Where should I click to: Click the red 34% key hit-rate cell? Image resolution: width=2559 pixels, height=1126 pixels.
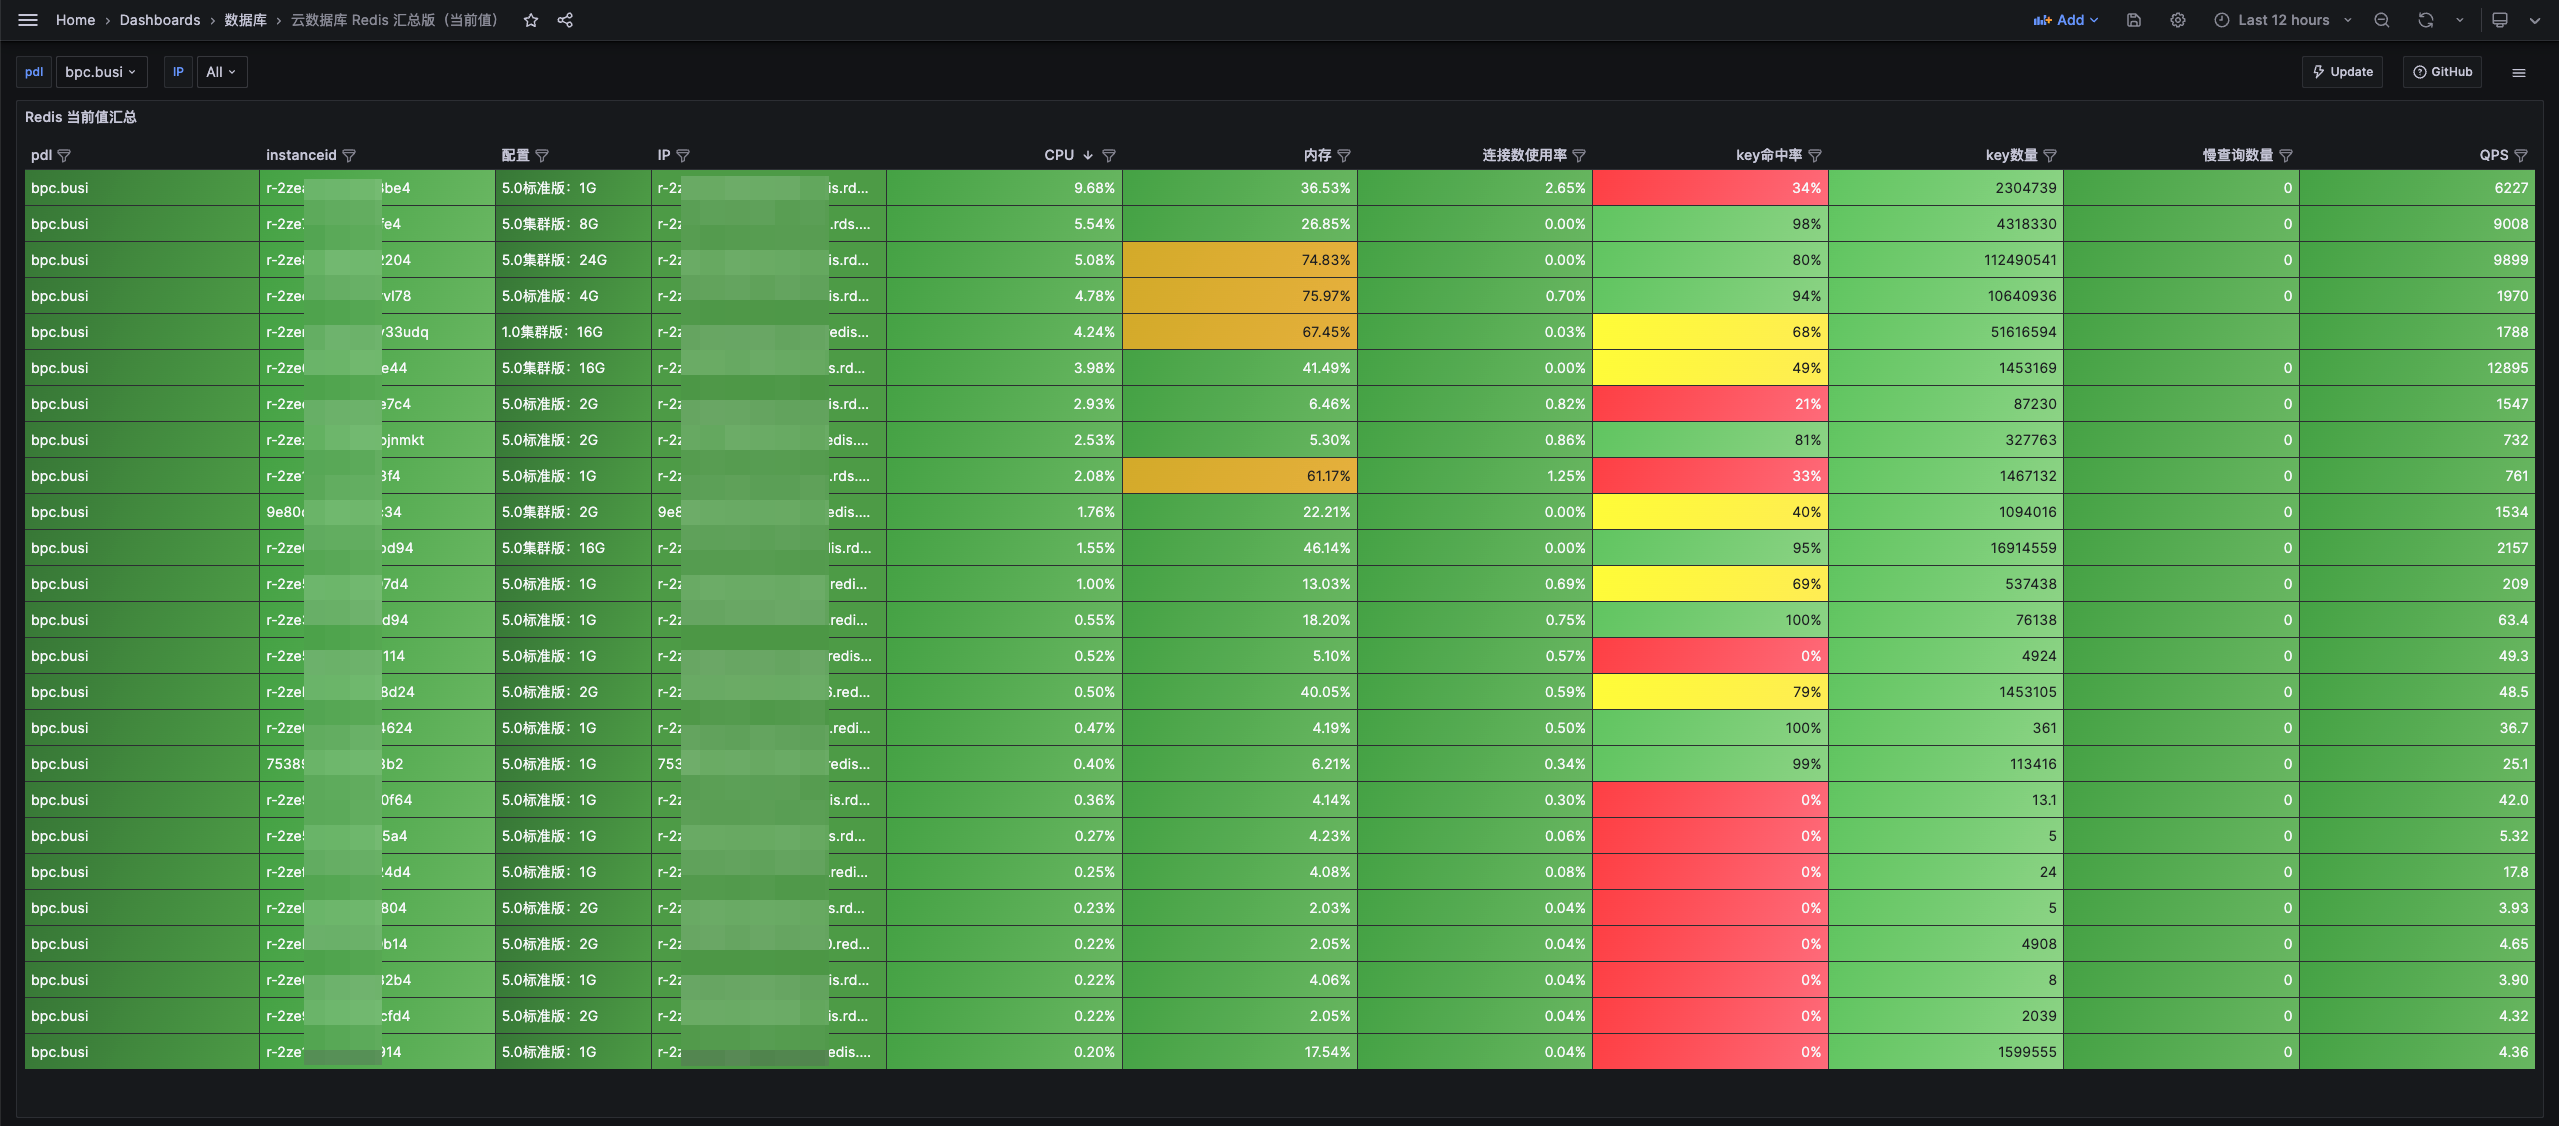[x=1710, y=188]
